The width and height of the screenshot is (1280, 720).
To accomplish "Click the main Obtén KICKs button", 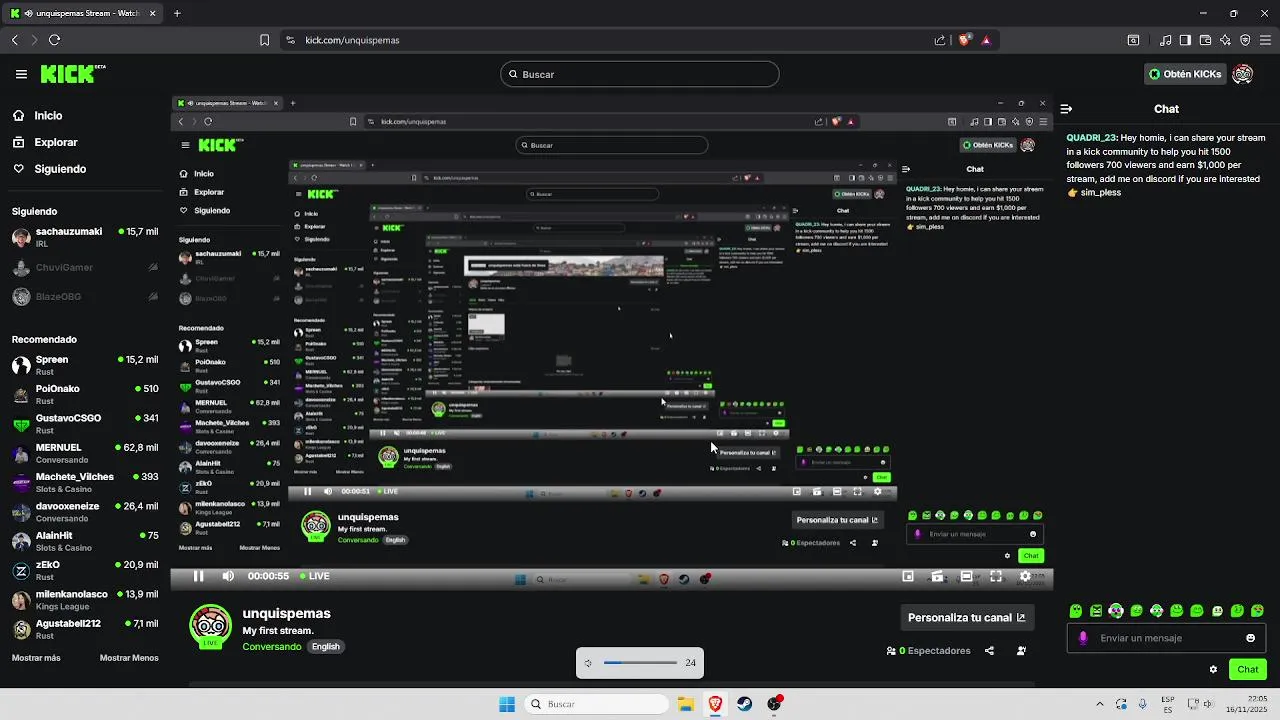I will coord(1184,74).
